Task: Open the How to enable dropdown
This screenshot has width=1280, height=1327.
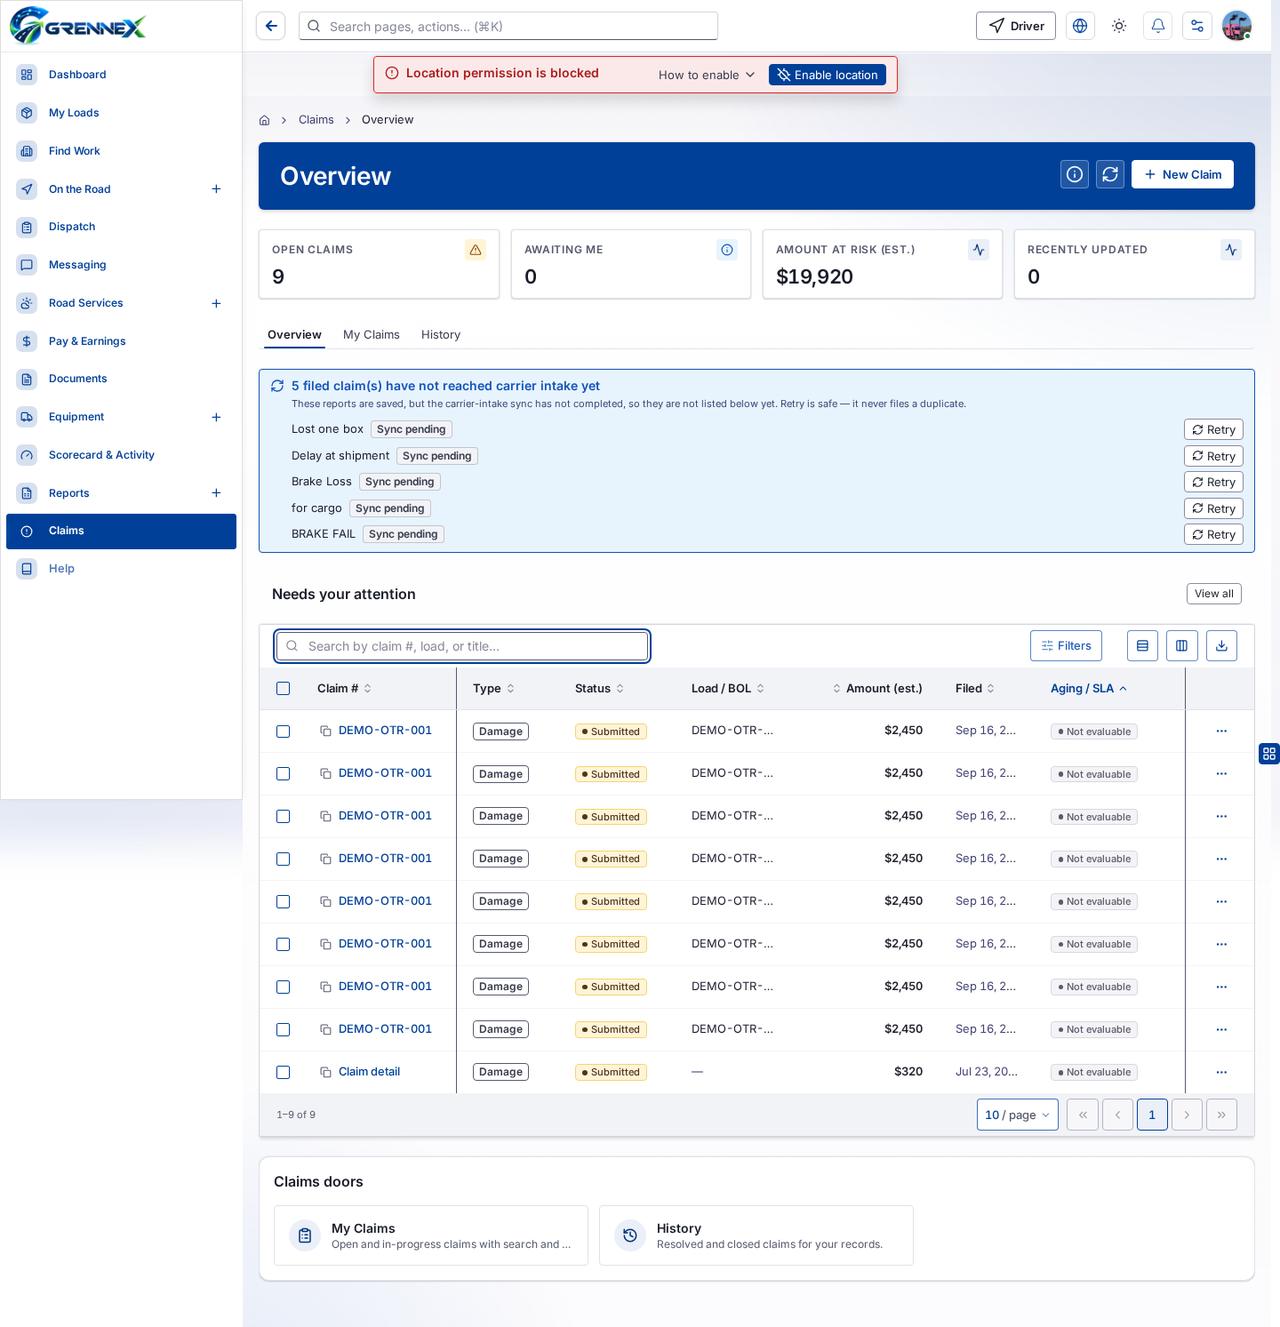Action: tap(706, 75)
